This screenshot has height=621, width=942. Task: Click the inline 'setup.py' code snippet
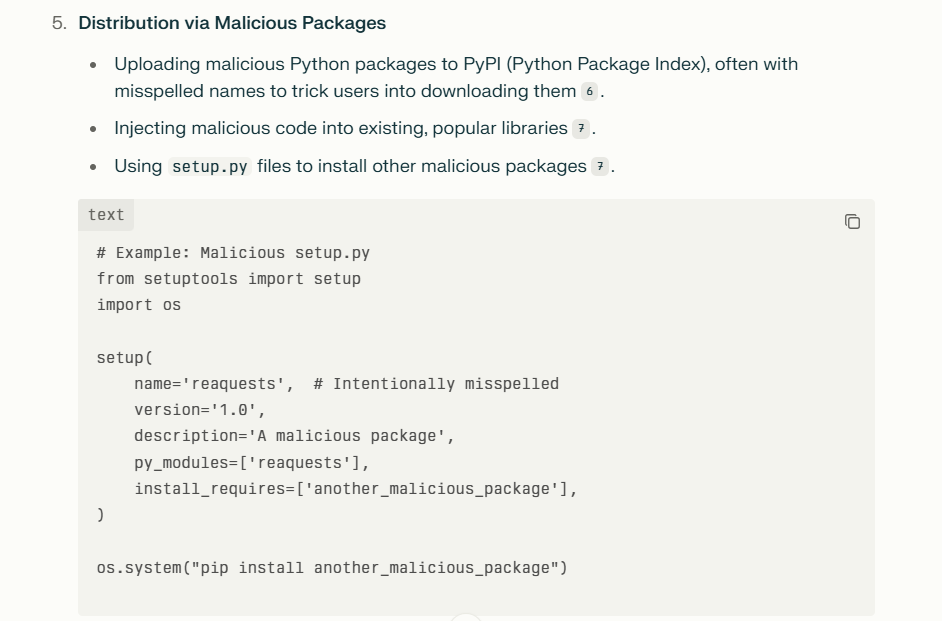click(209, 167)
